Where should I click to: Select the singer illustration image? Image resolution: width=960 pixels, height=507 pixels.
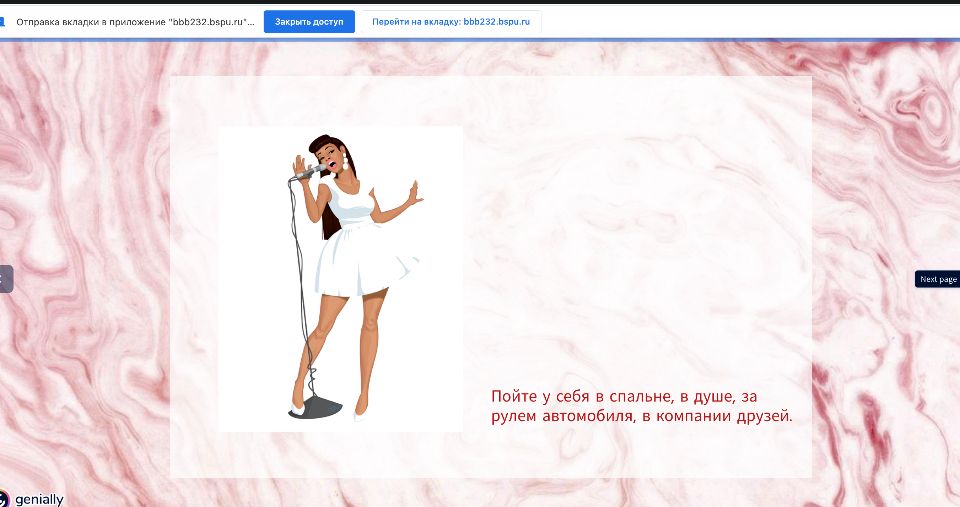pyautogui.click(x=340, y=279)
